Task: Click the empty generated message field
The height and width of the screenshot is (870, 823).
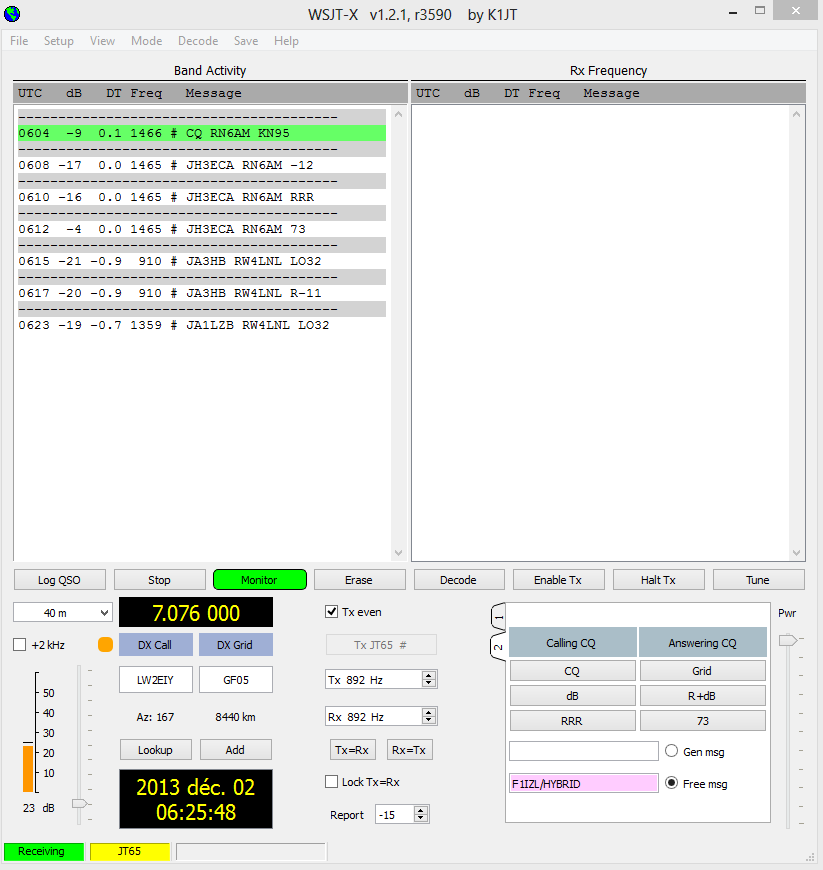Action: pos(584,751)
